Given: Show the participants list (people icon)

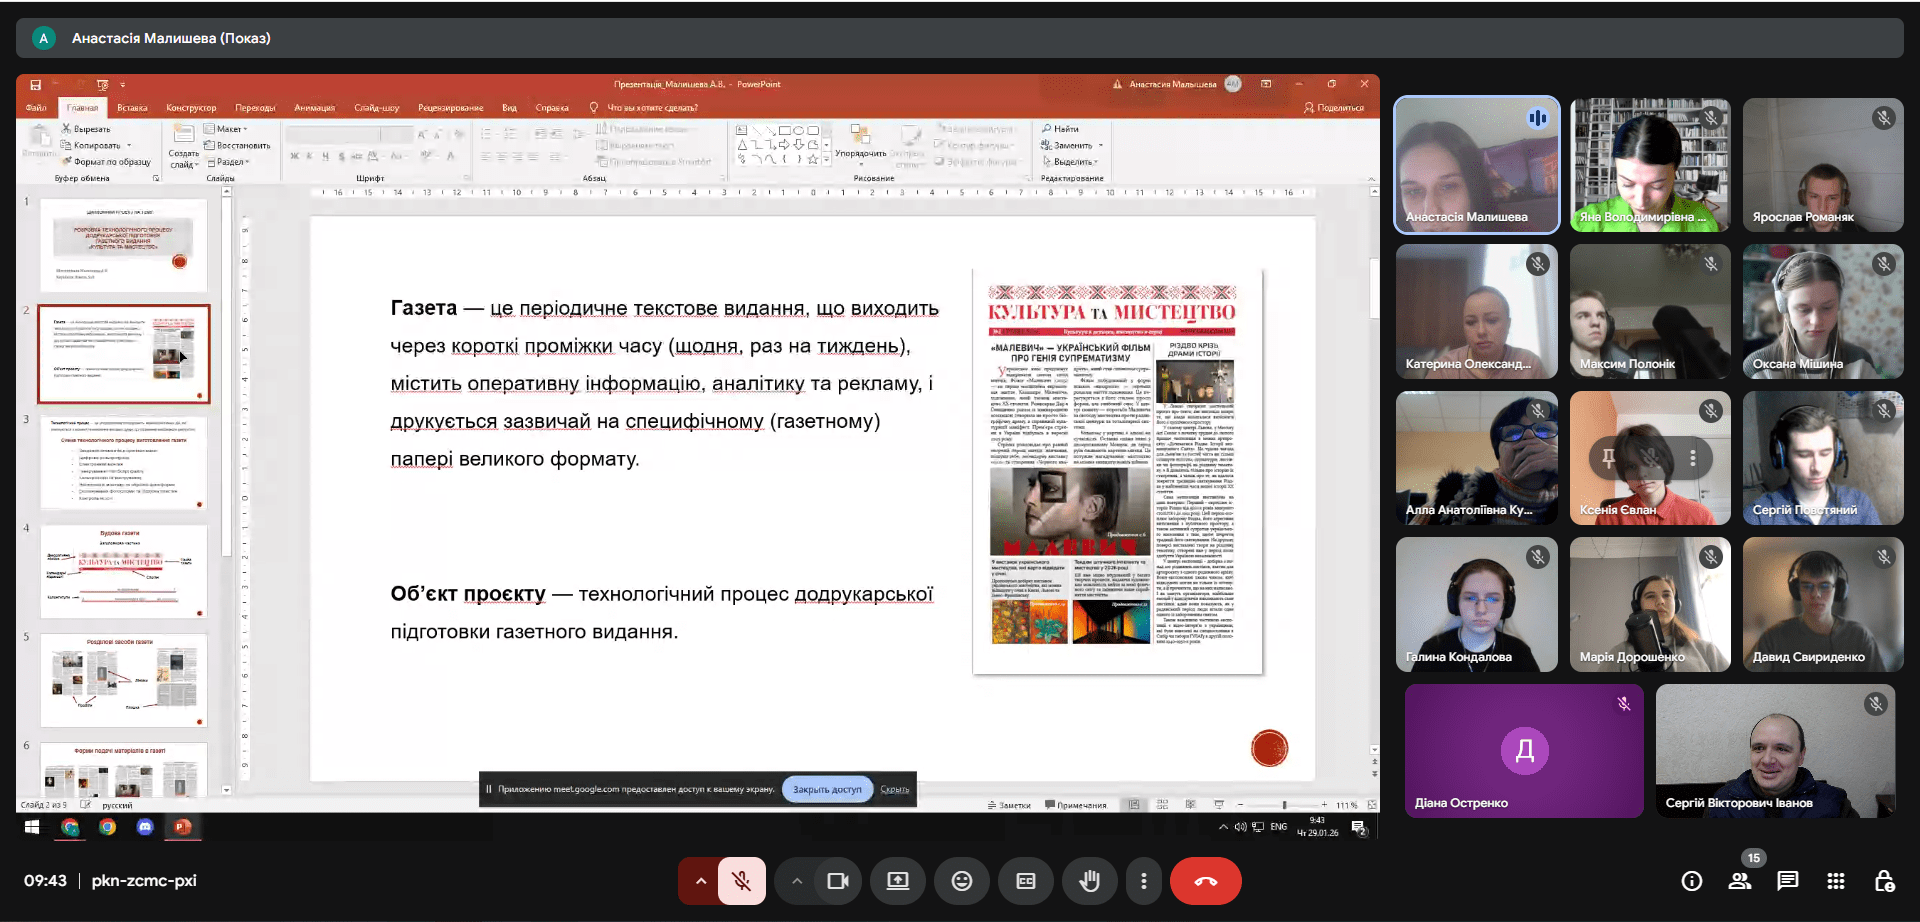Looking at the screenshot, I should 1740,881.
